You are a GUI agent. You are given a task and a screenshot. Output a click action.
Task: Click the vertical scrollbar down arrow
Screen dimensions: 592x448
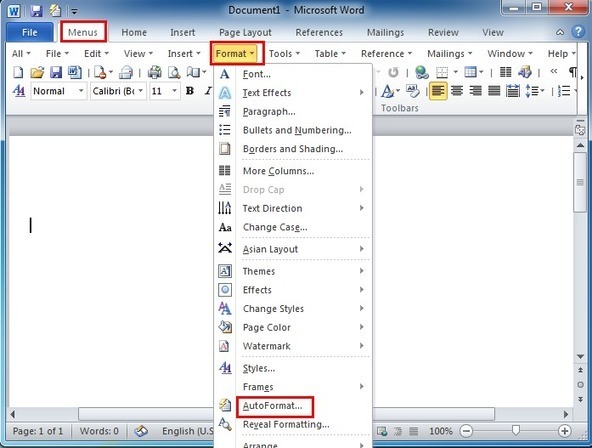(x=580, y=356)
